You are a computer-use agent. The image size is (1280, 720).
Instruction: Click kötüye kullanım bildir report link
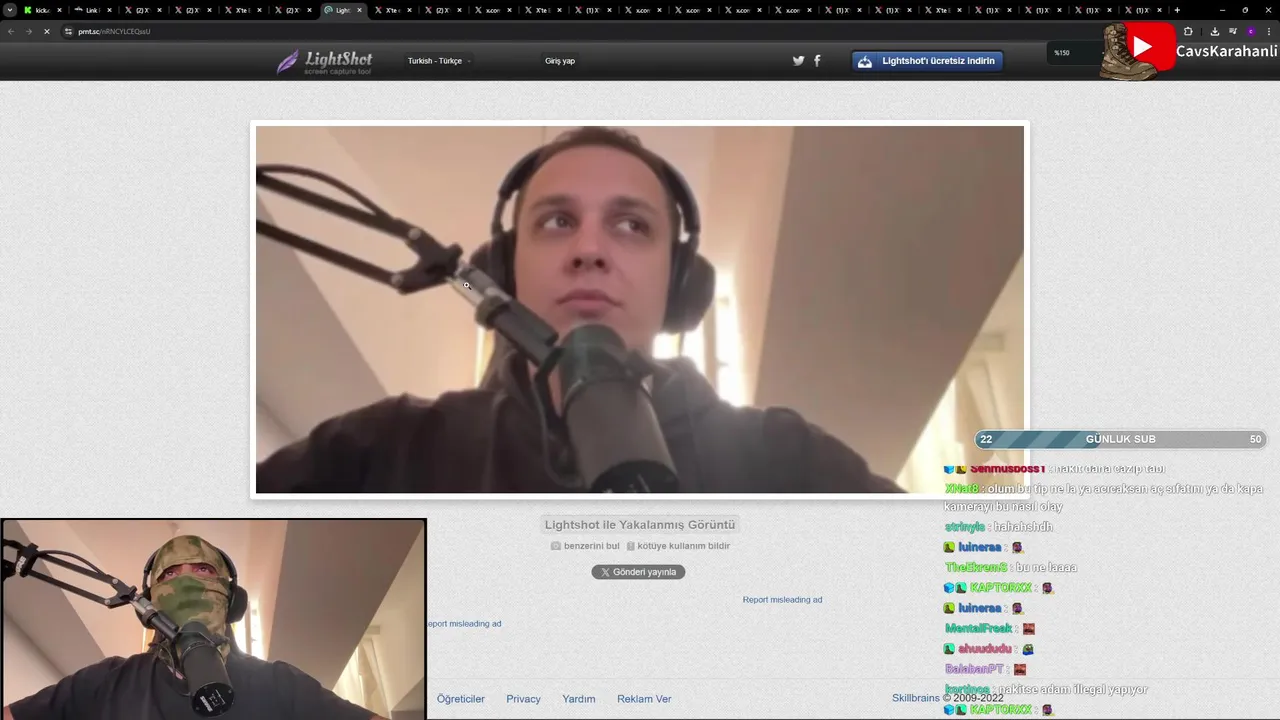point(678,546)
